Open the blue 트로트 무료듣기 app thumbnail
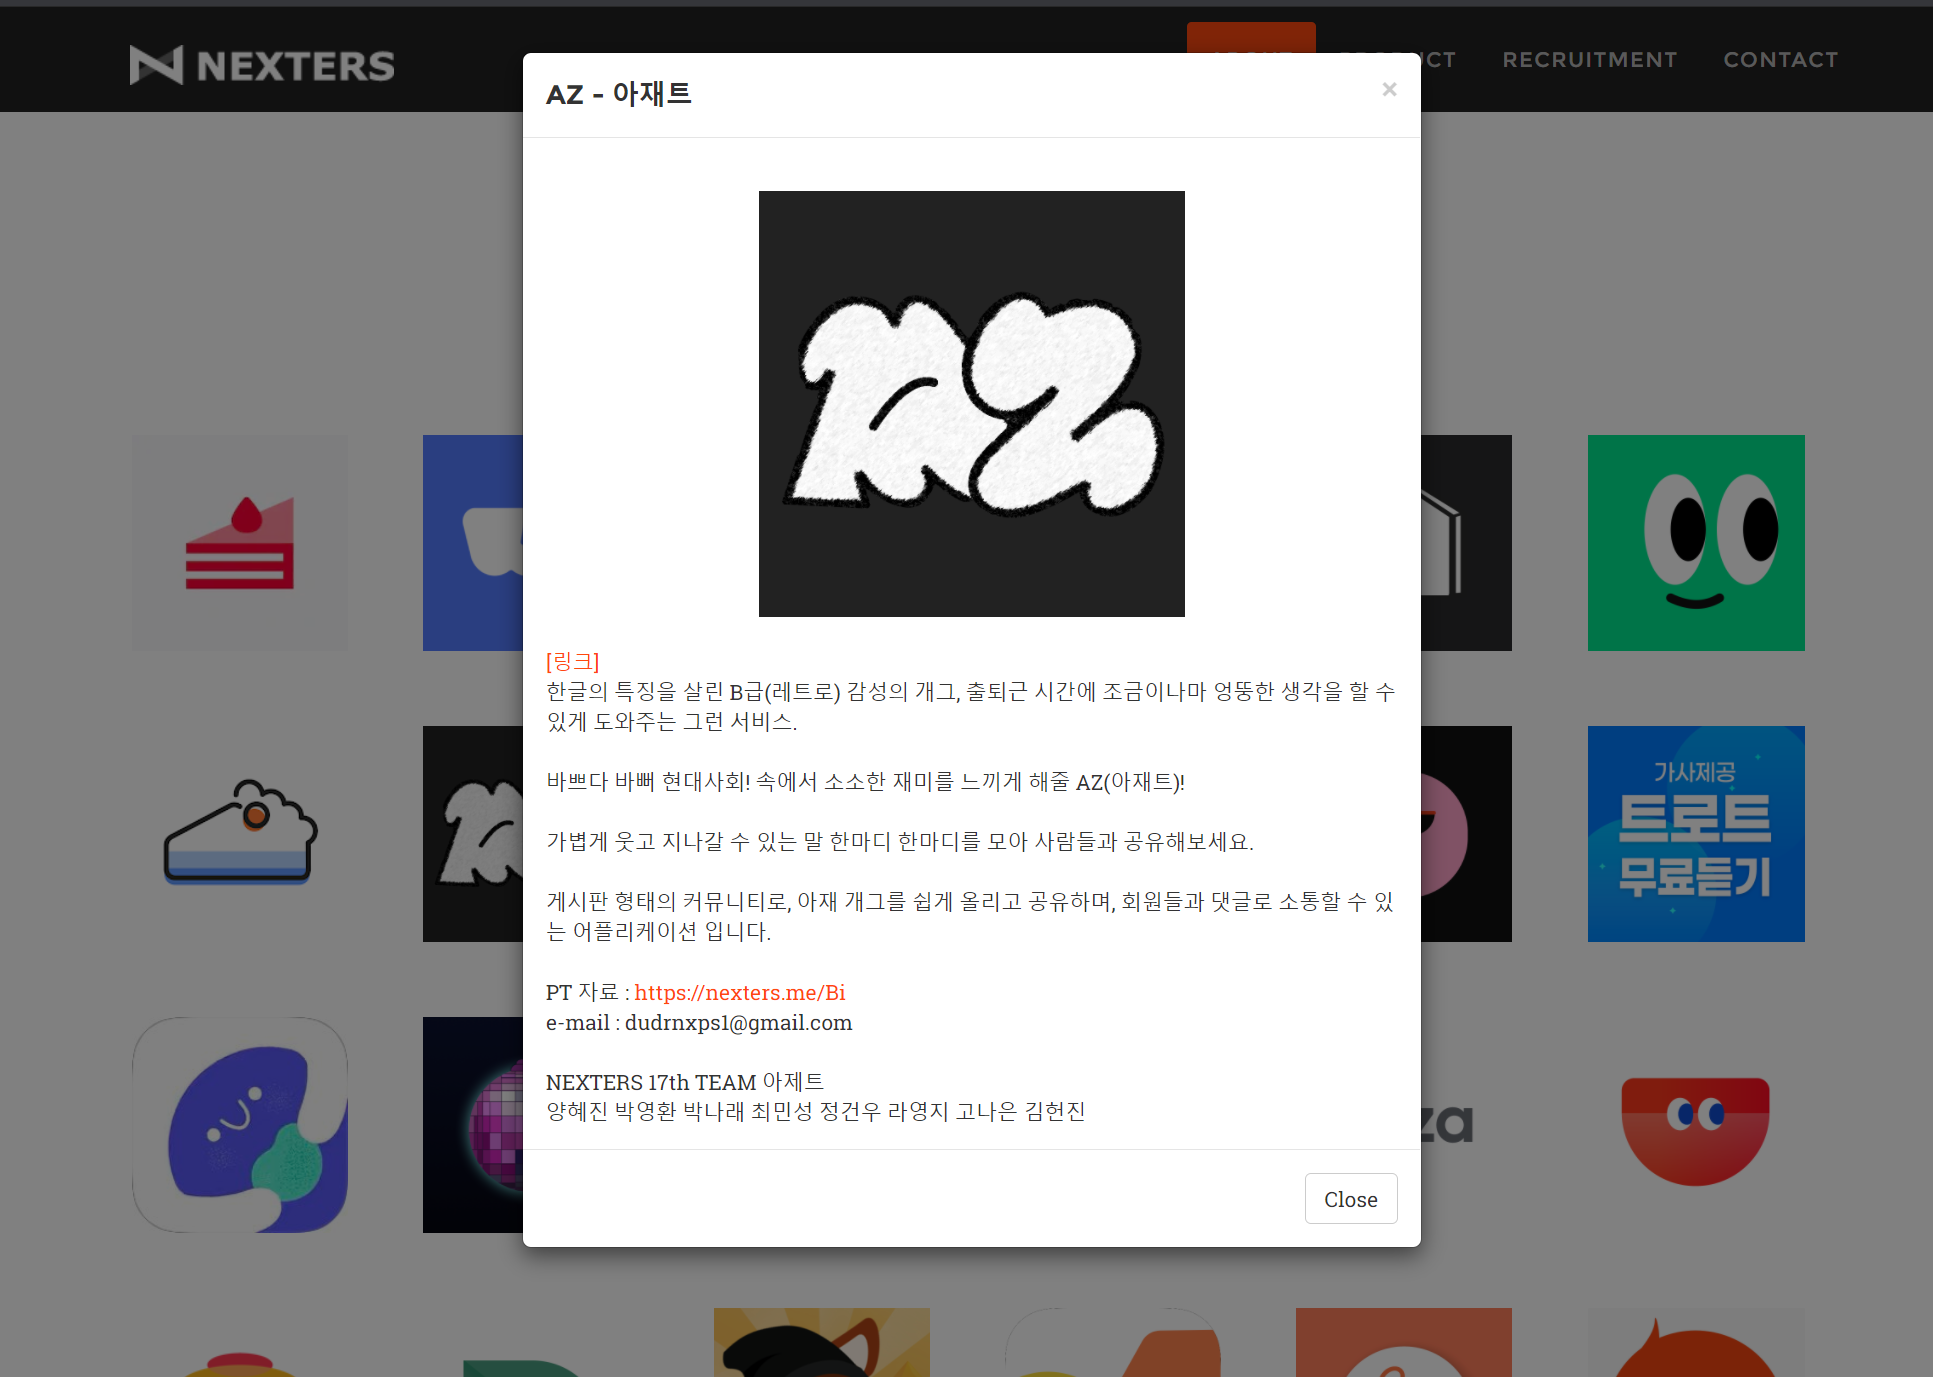 point(1696,833)
